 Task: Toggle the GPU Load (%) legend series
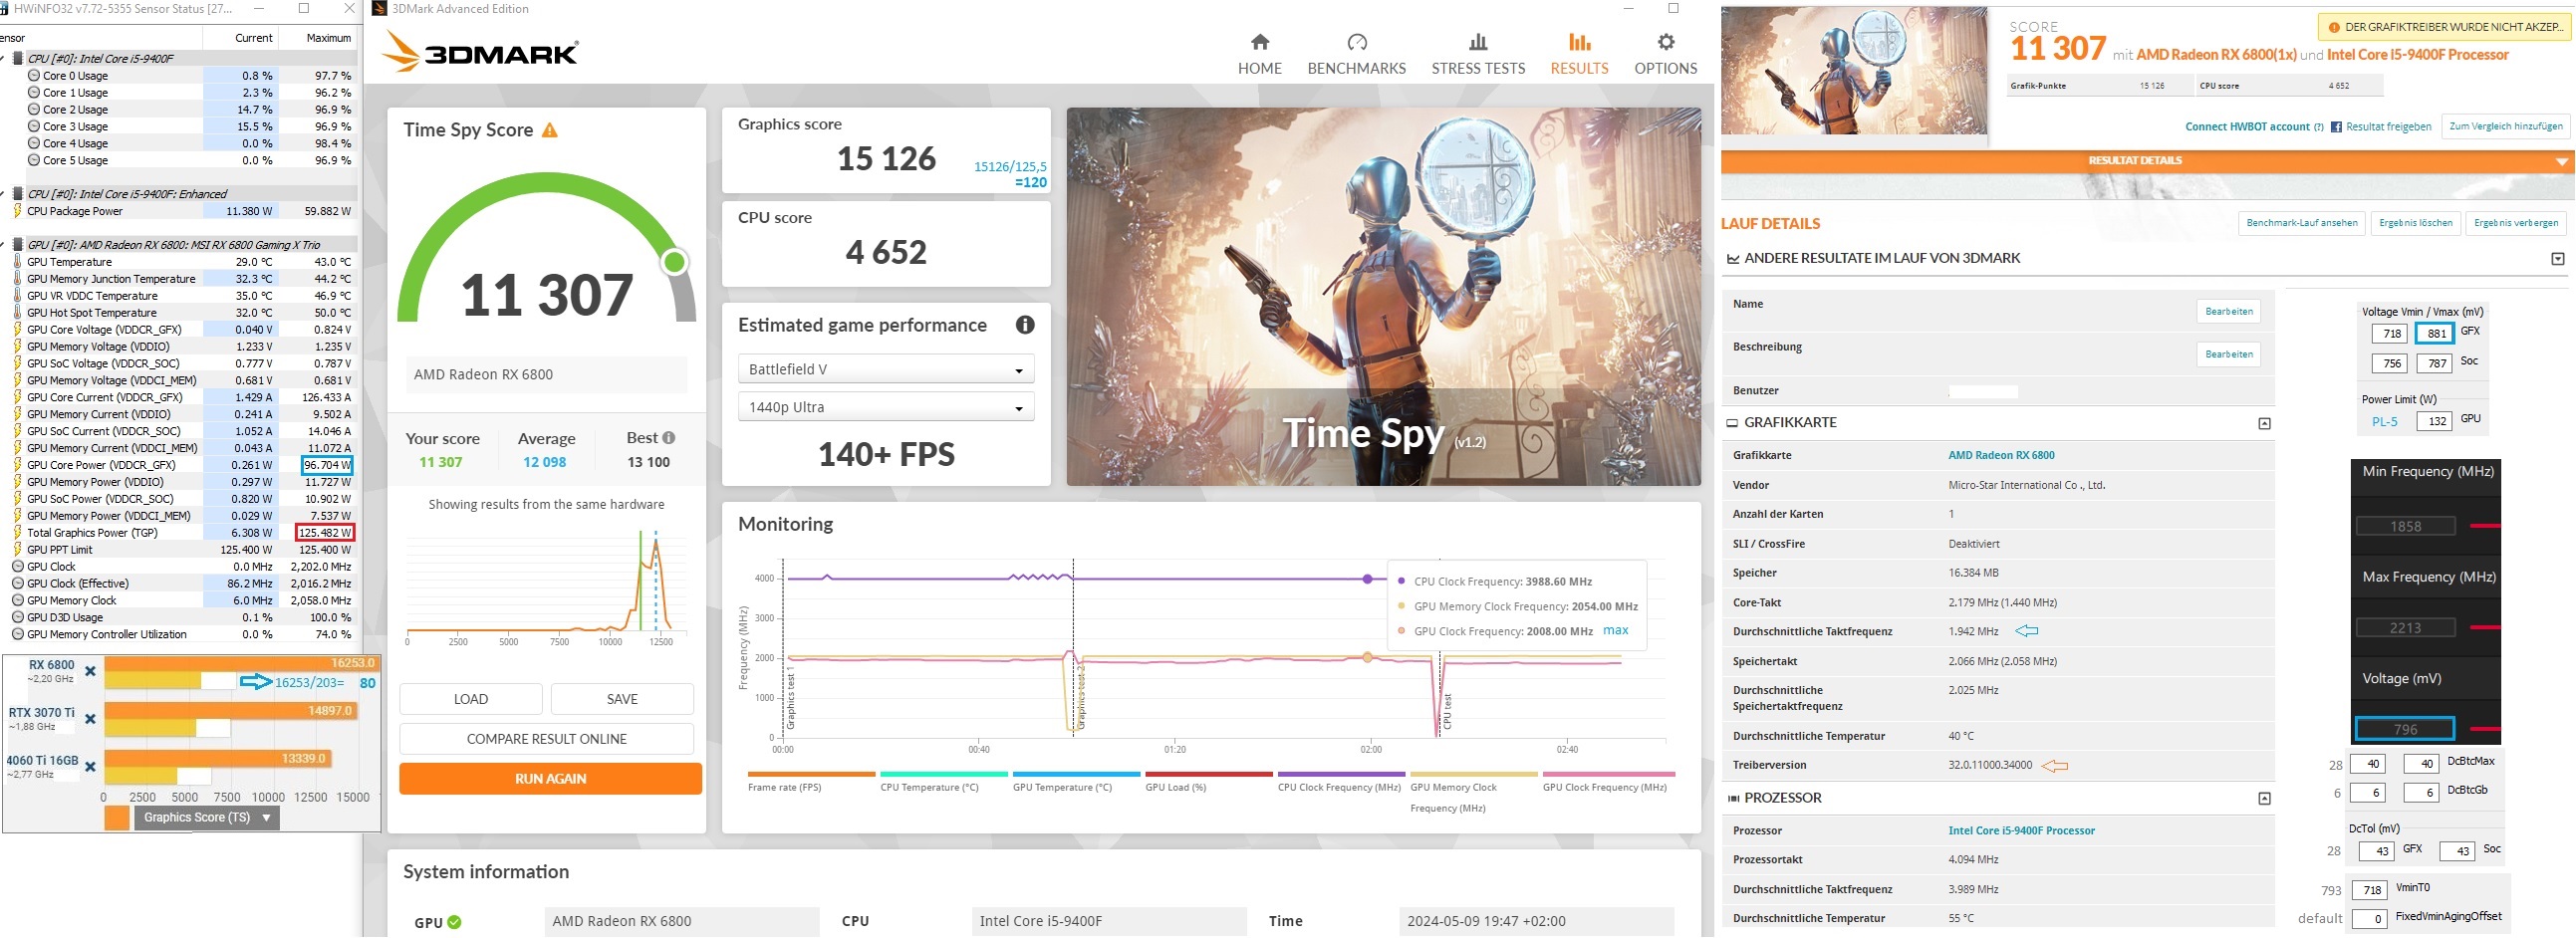tap(1209, 781)
